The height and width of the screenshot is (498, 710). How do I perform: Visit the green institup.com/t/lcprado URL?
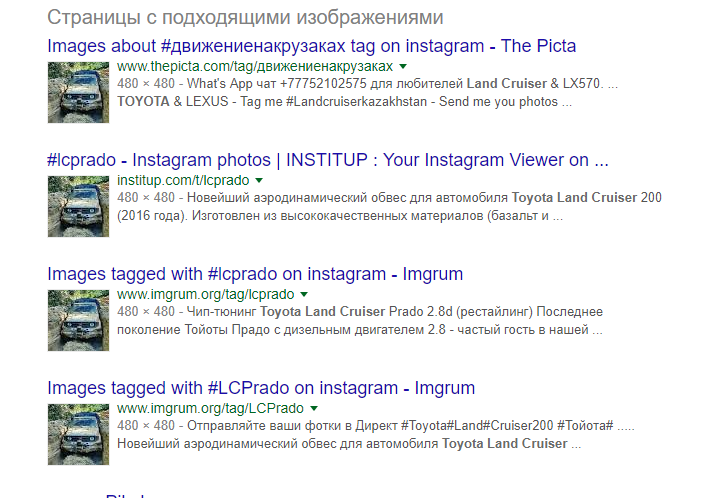pyautogui.click(x=183, y=181)
